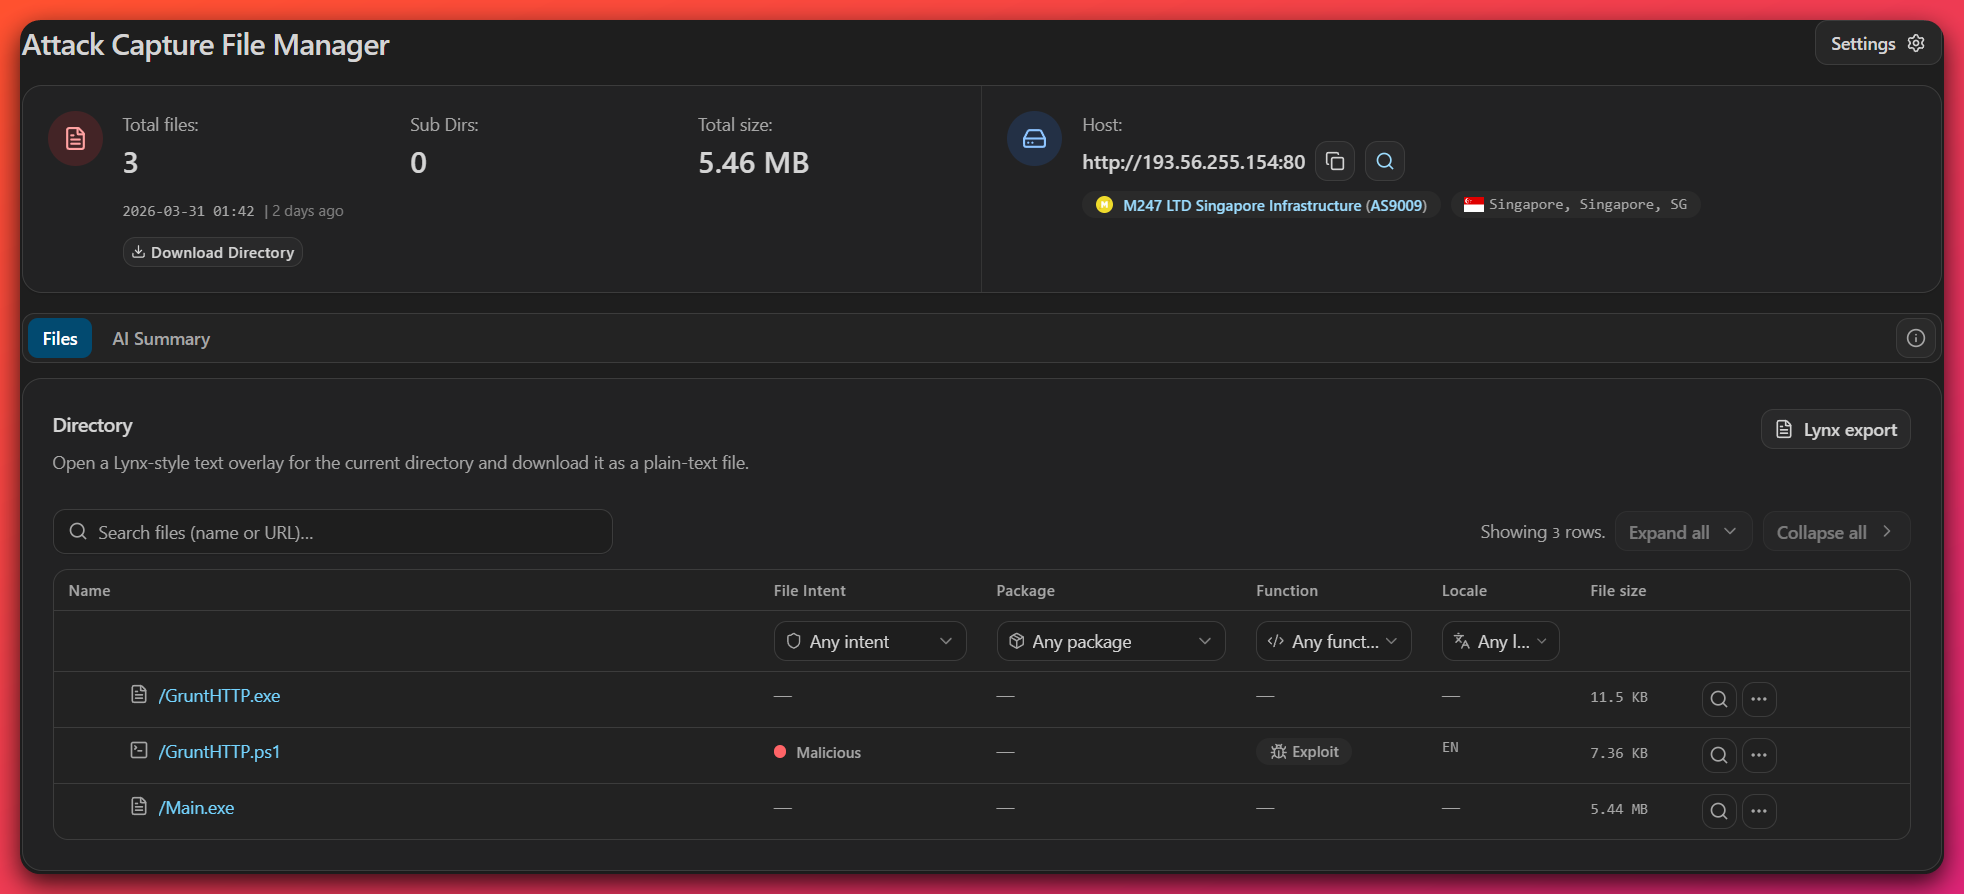This screenshot has height=894, width=1964.
Task: Open the Lynx export overlay
Action: tap(1835, 429)
